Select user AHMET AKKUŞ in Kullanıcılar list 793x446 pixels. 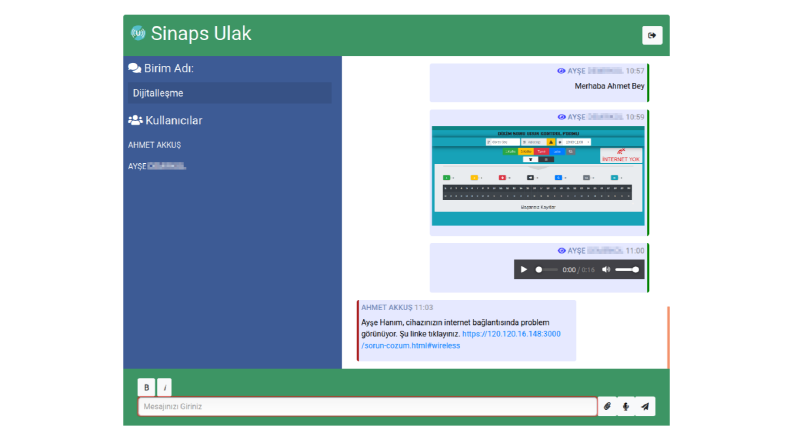(154, 145)
